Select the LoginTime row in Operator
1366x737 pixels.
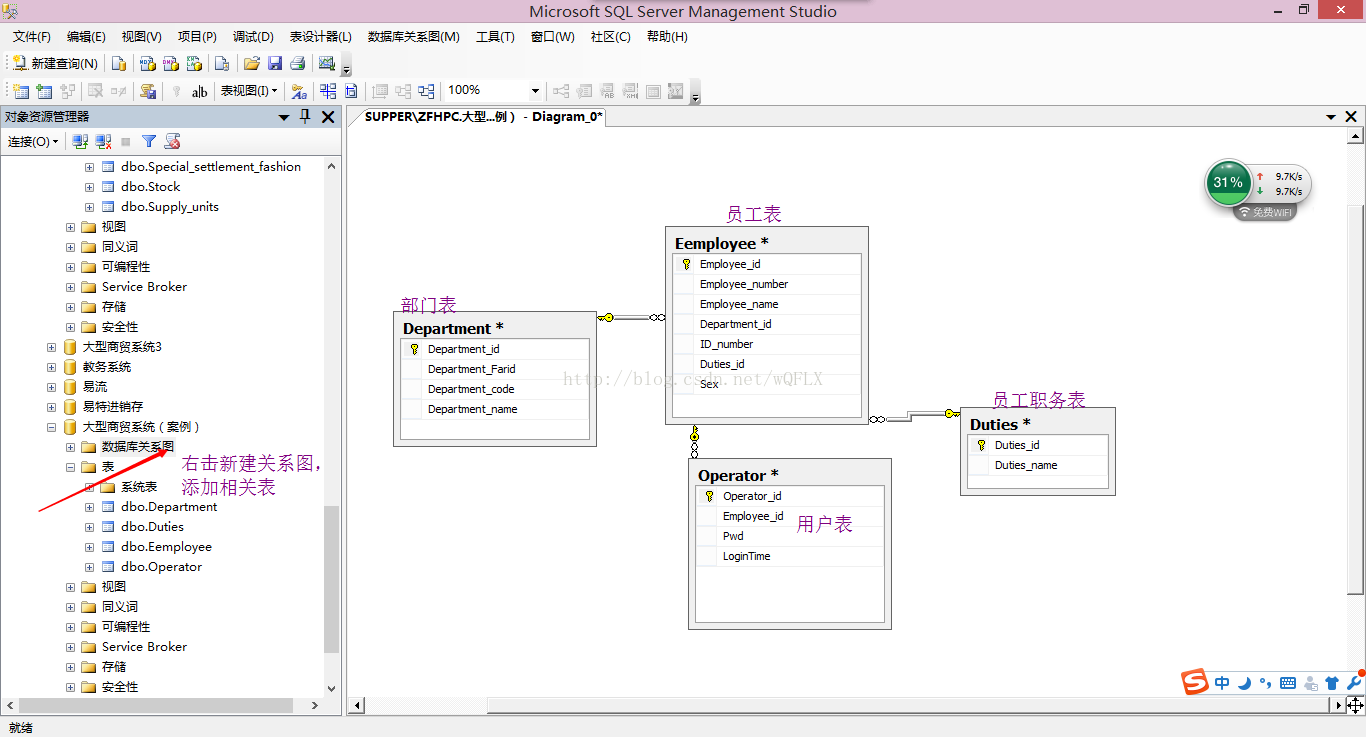(x=790, y=556)
